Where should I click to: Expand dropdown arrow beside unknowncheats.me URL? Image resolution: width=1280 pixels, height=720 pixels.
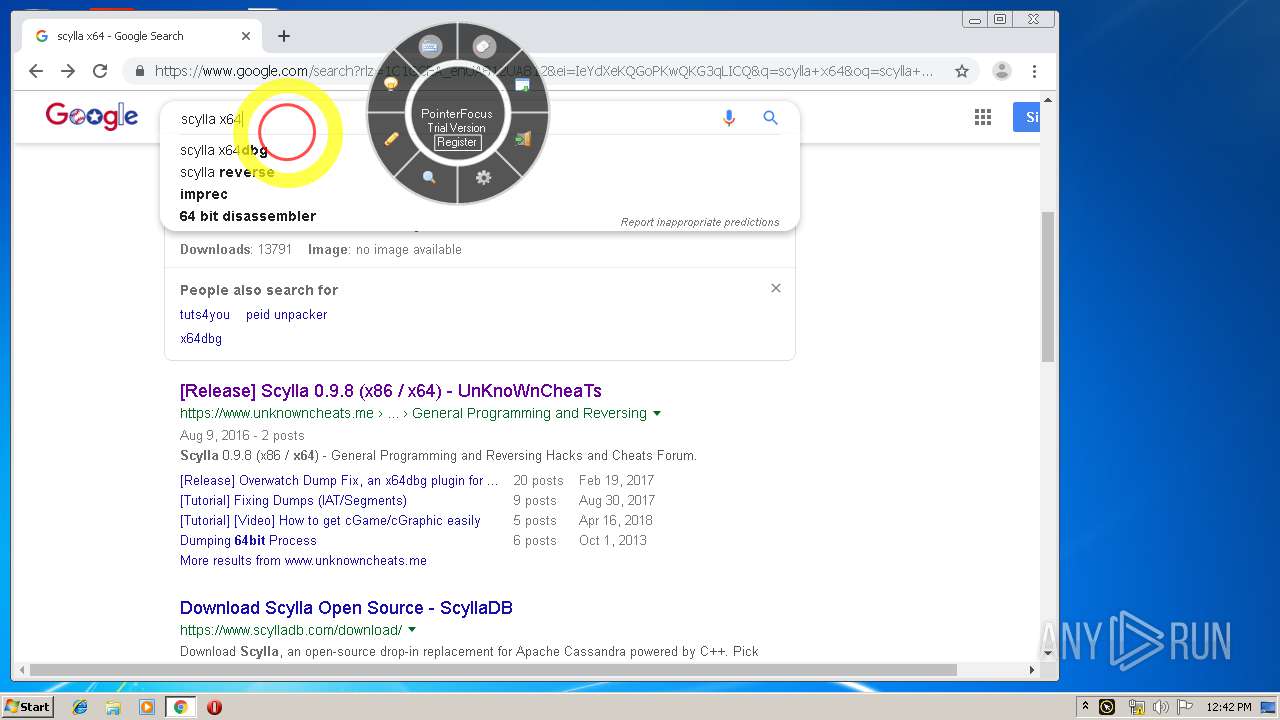657,413
